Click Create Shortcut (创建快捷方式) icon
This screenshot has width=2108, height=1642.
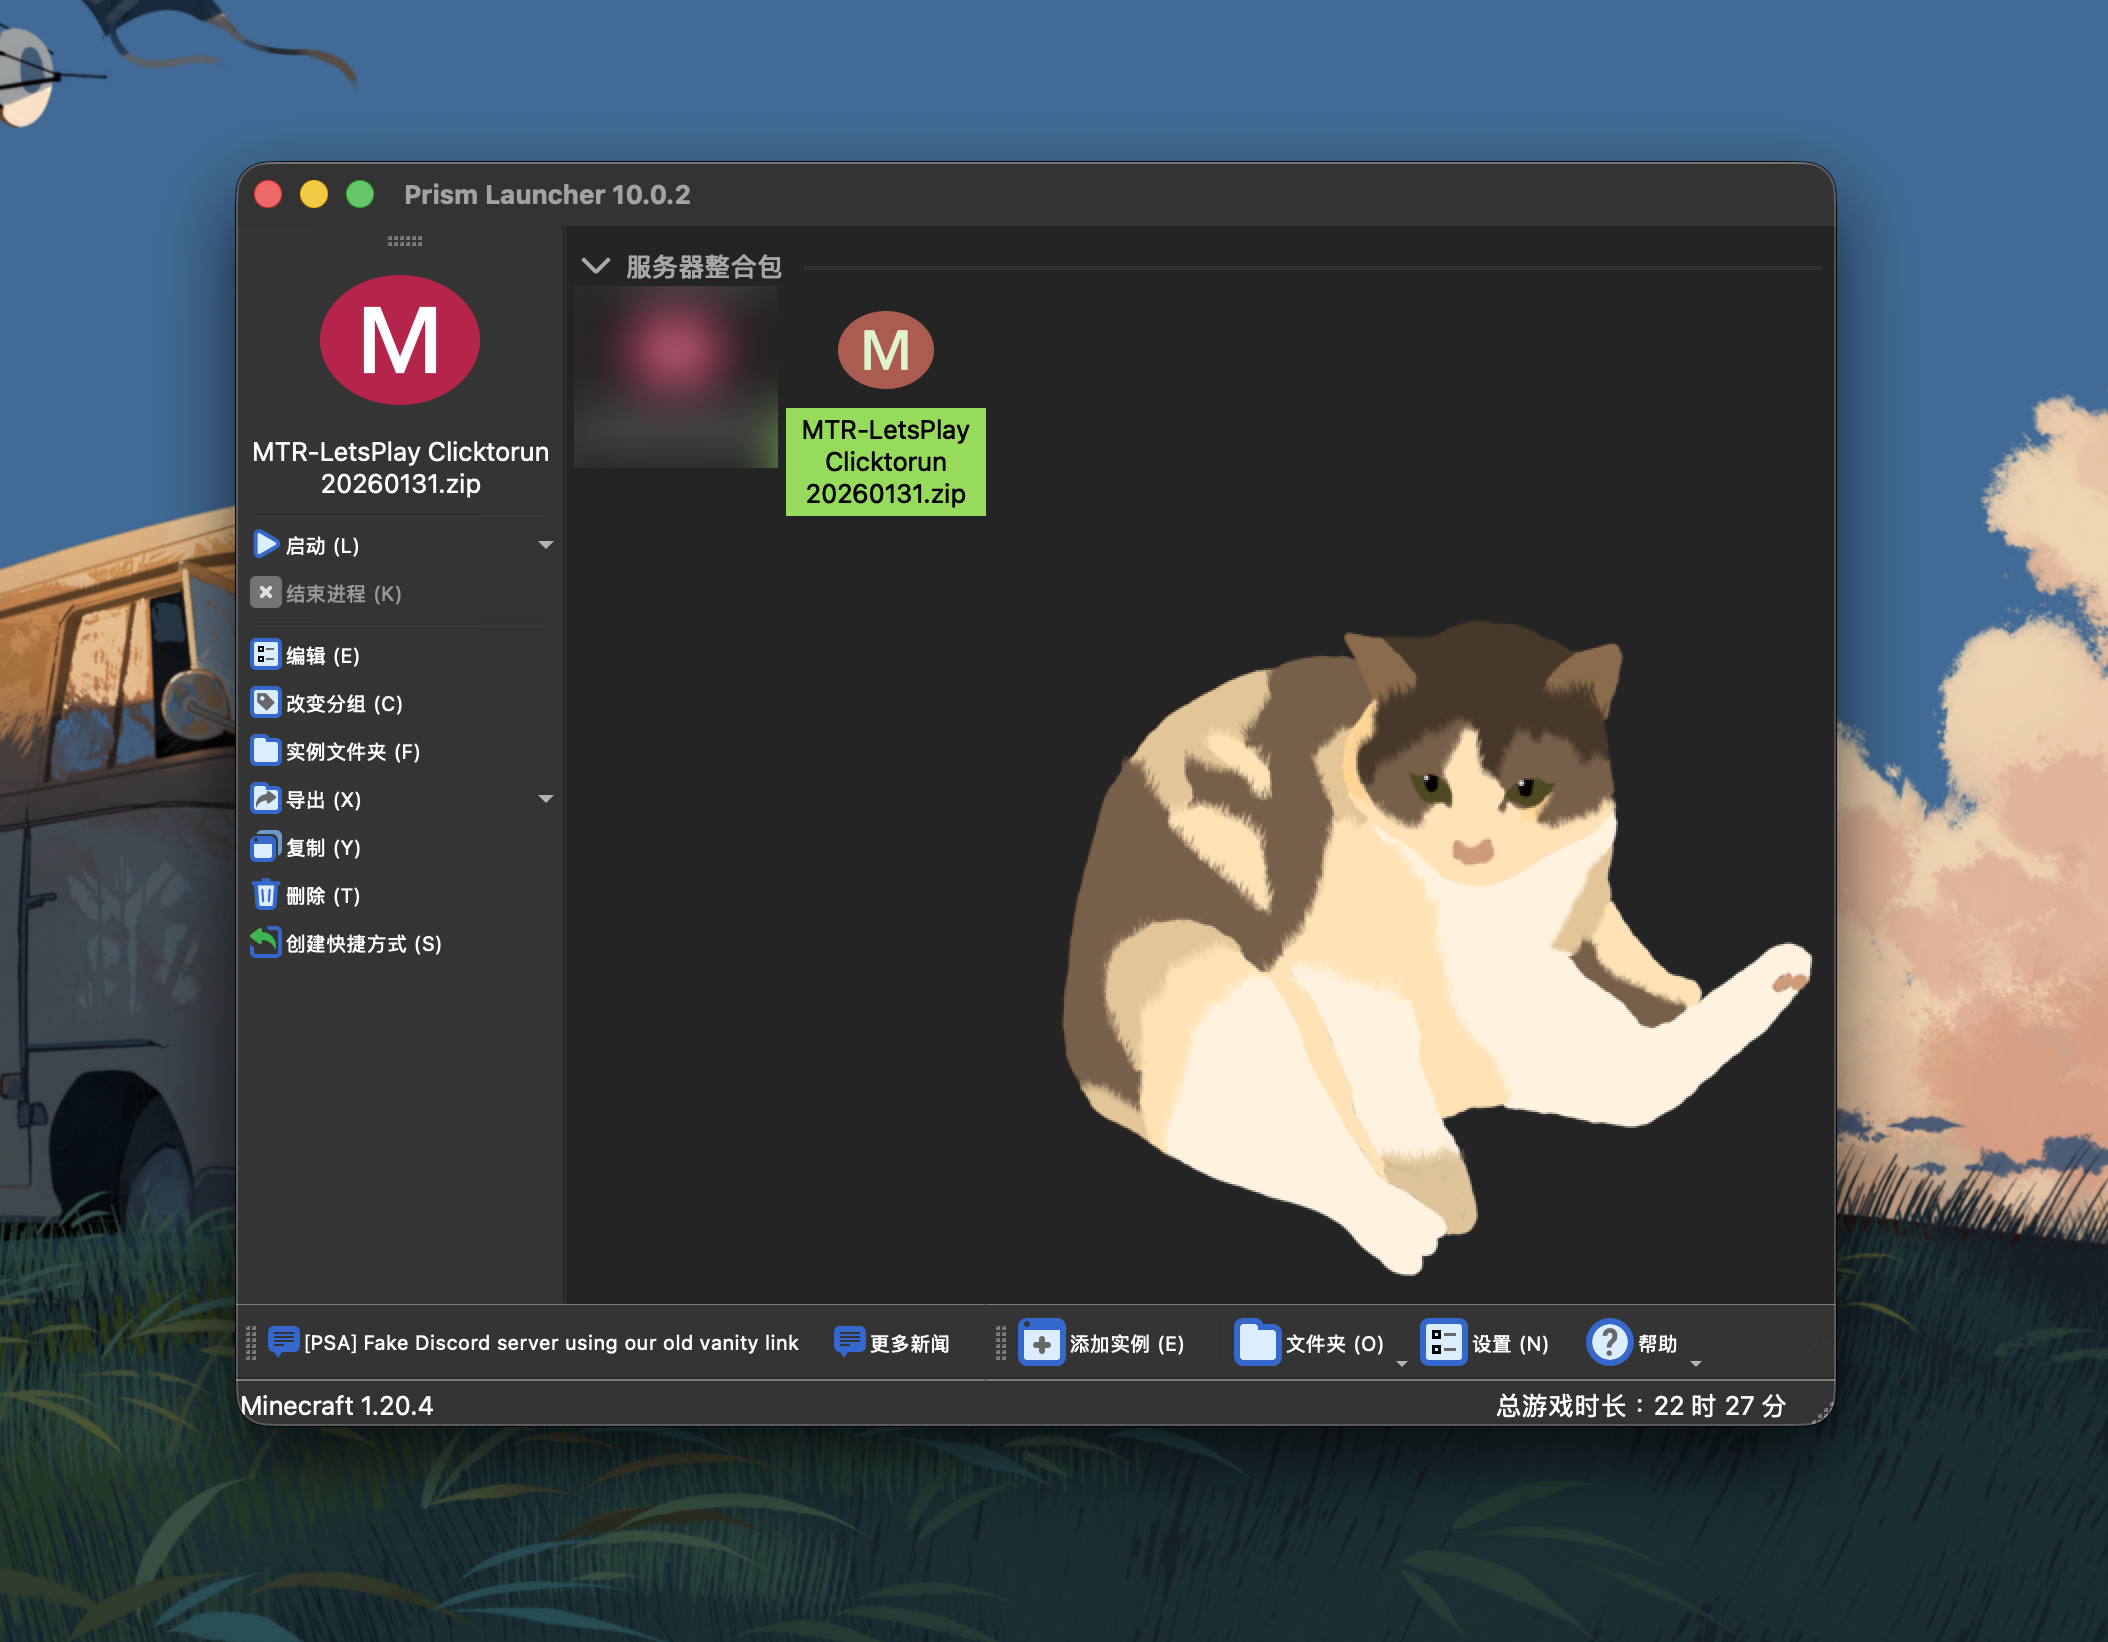pos(265,943)
